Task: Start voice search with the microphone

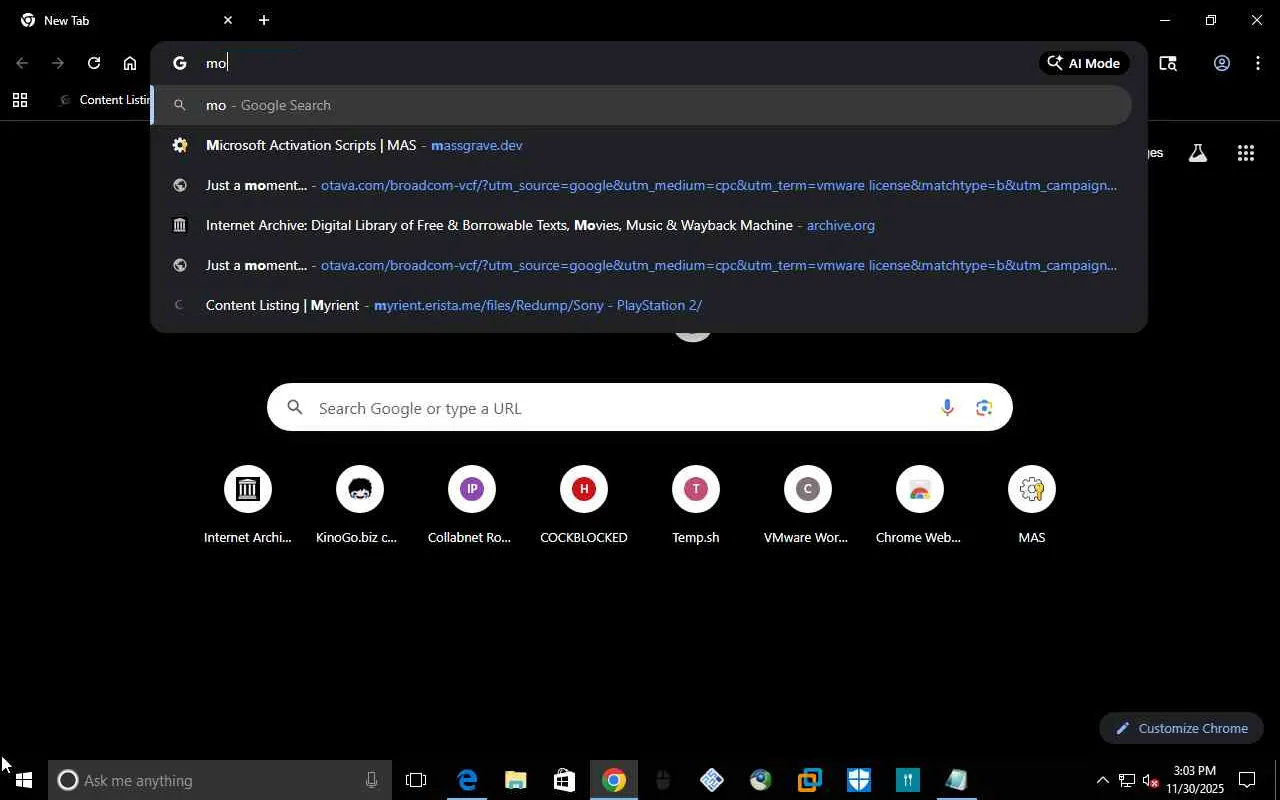Action: tap(947, 408)
